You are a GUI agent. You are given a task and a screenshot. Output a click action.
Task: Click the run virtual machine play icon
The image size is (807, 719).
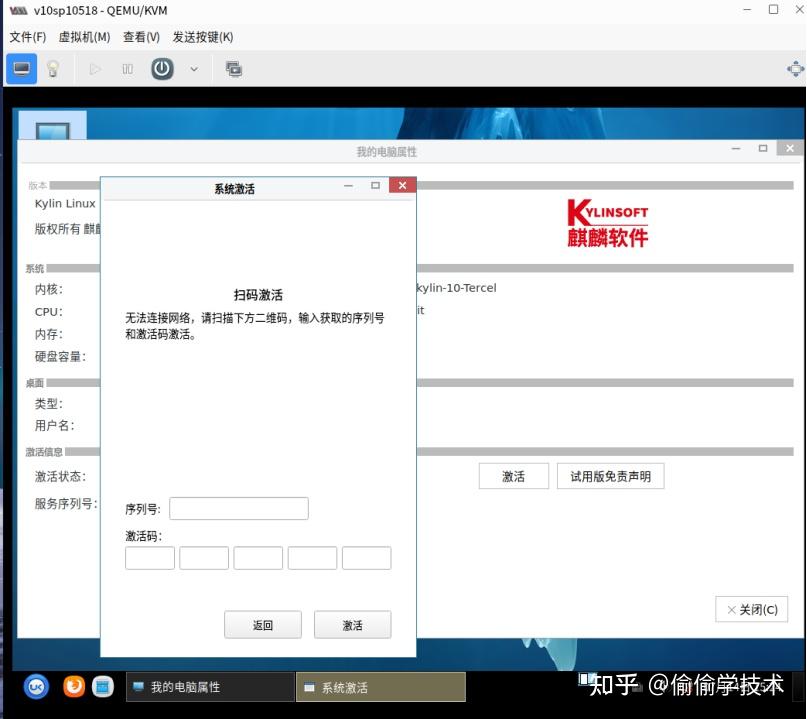[x=95, y=69]
